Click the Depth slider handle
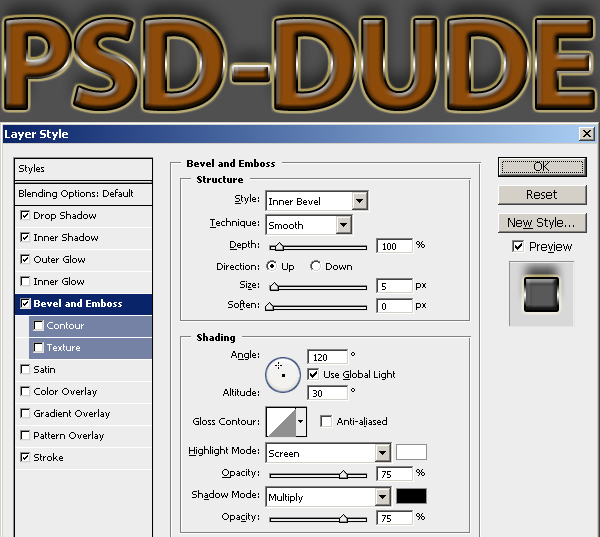600x537 pixels. (x=279, y=247)
